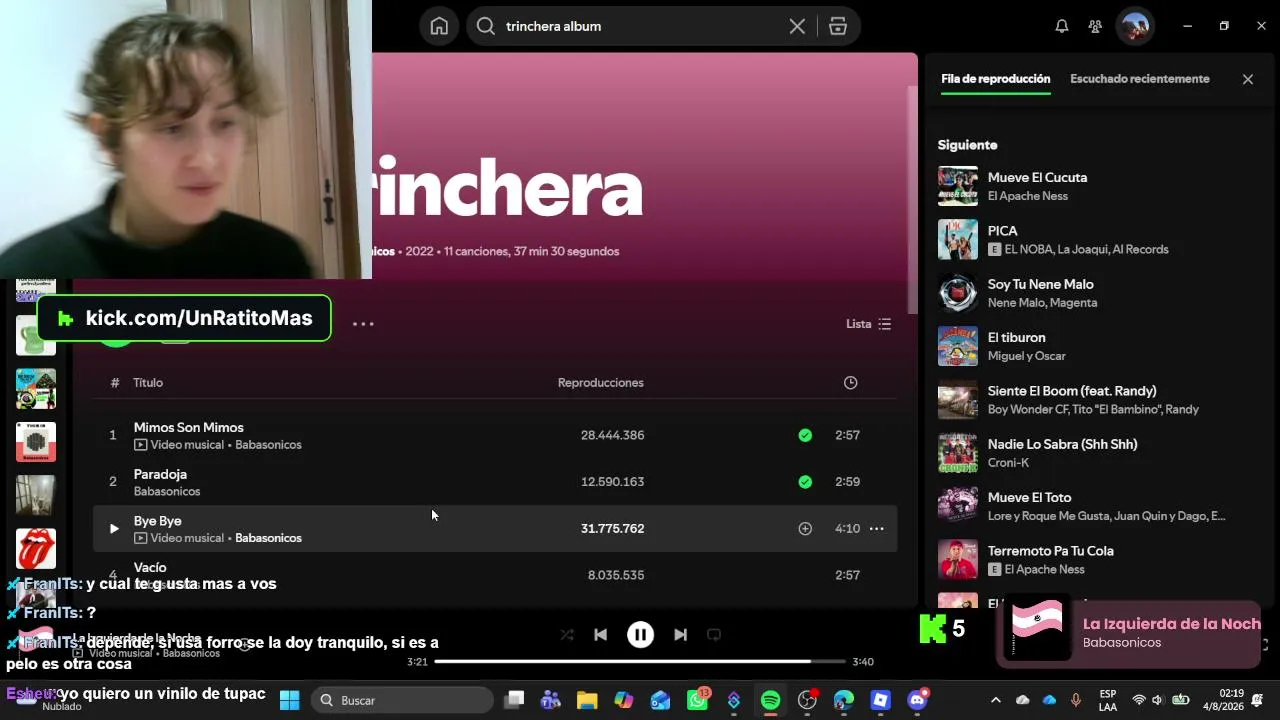This screenshot has height=720, width=1280.
Task: Seek within the song progress bar
Action: pos(641,661)
